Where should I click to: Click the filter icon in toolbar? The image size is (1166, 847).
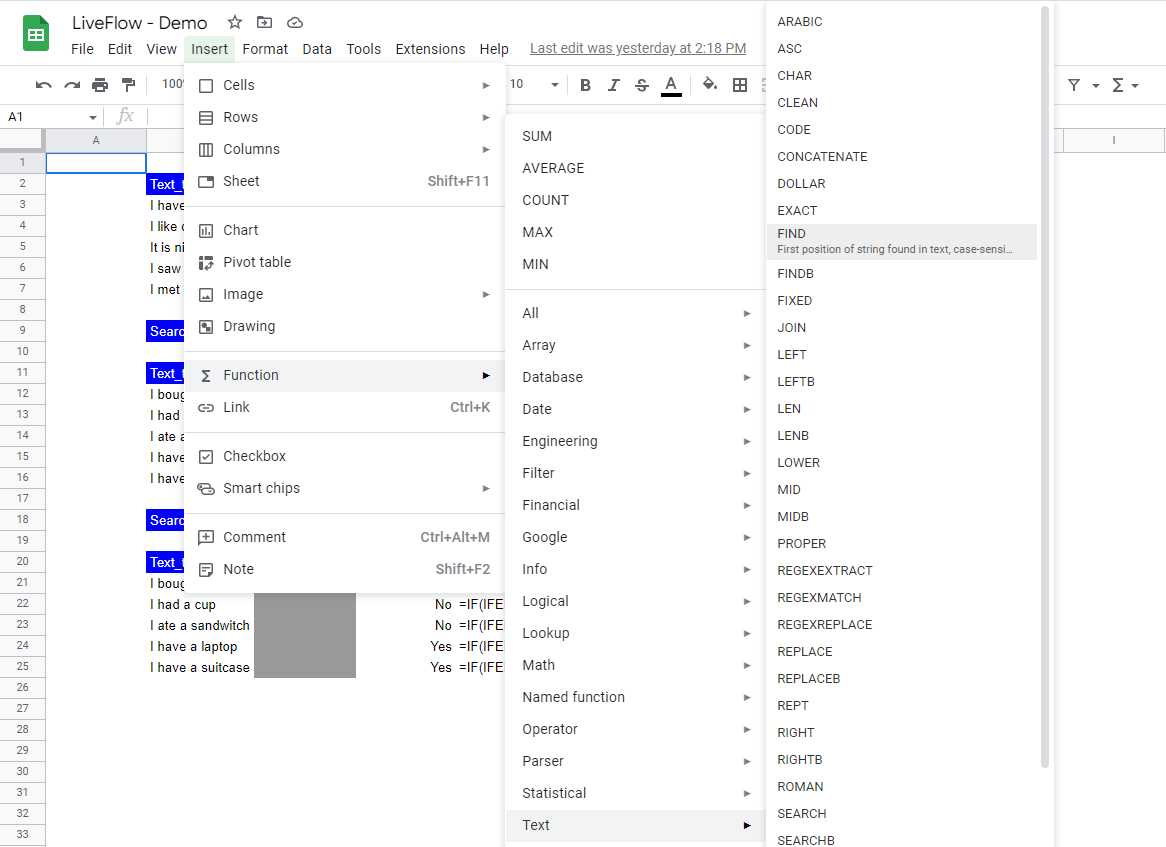[x=1074, y=85]
